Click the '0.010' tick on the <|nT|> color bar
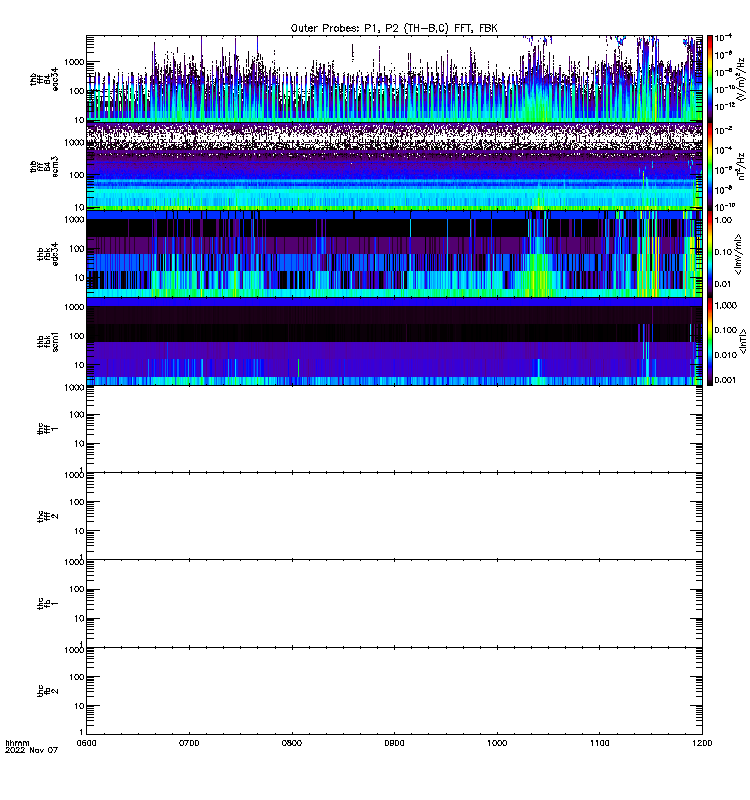The image size is (750, 800). pyautogui.click(x=726, y=355)
